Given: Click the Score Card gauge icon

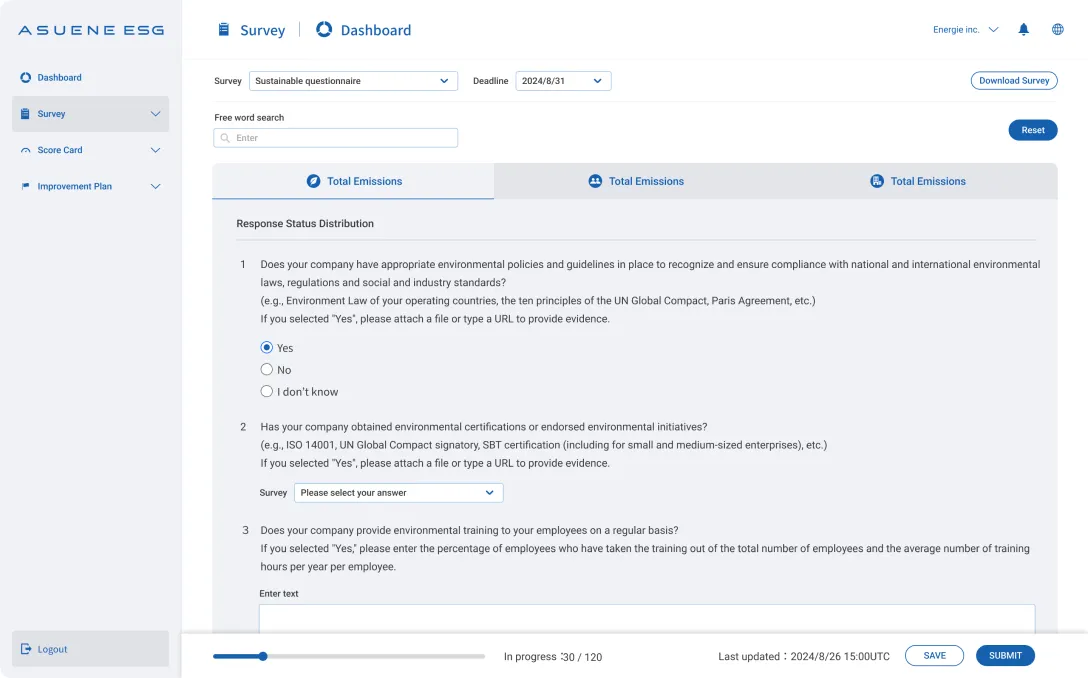Looking at the screenshot, I should tap(25, 151).
